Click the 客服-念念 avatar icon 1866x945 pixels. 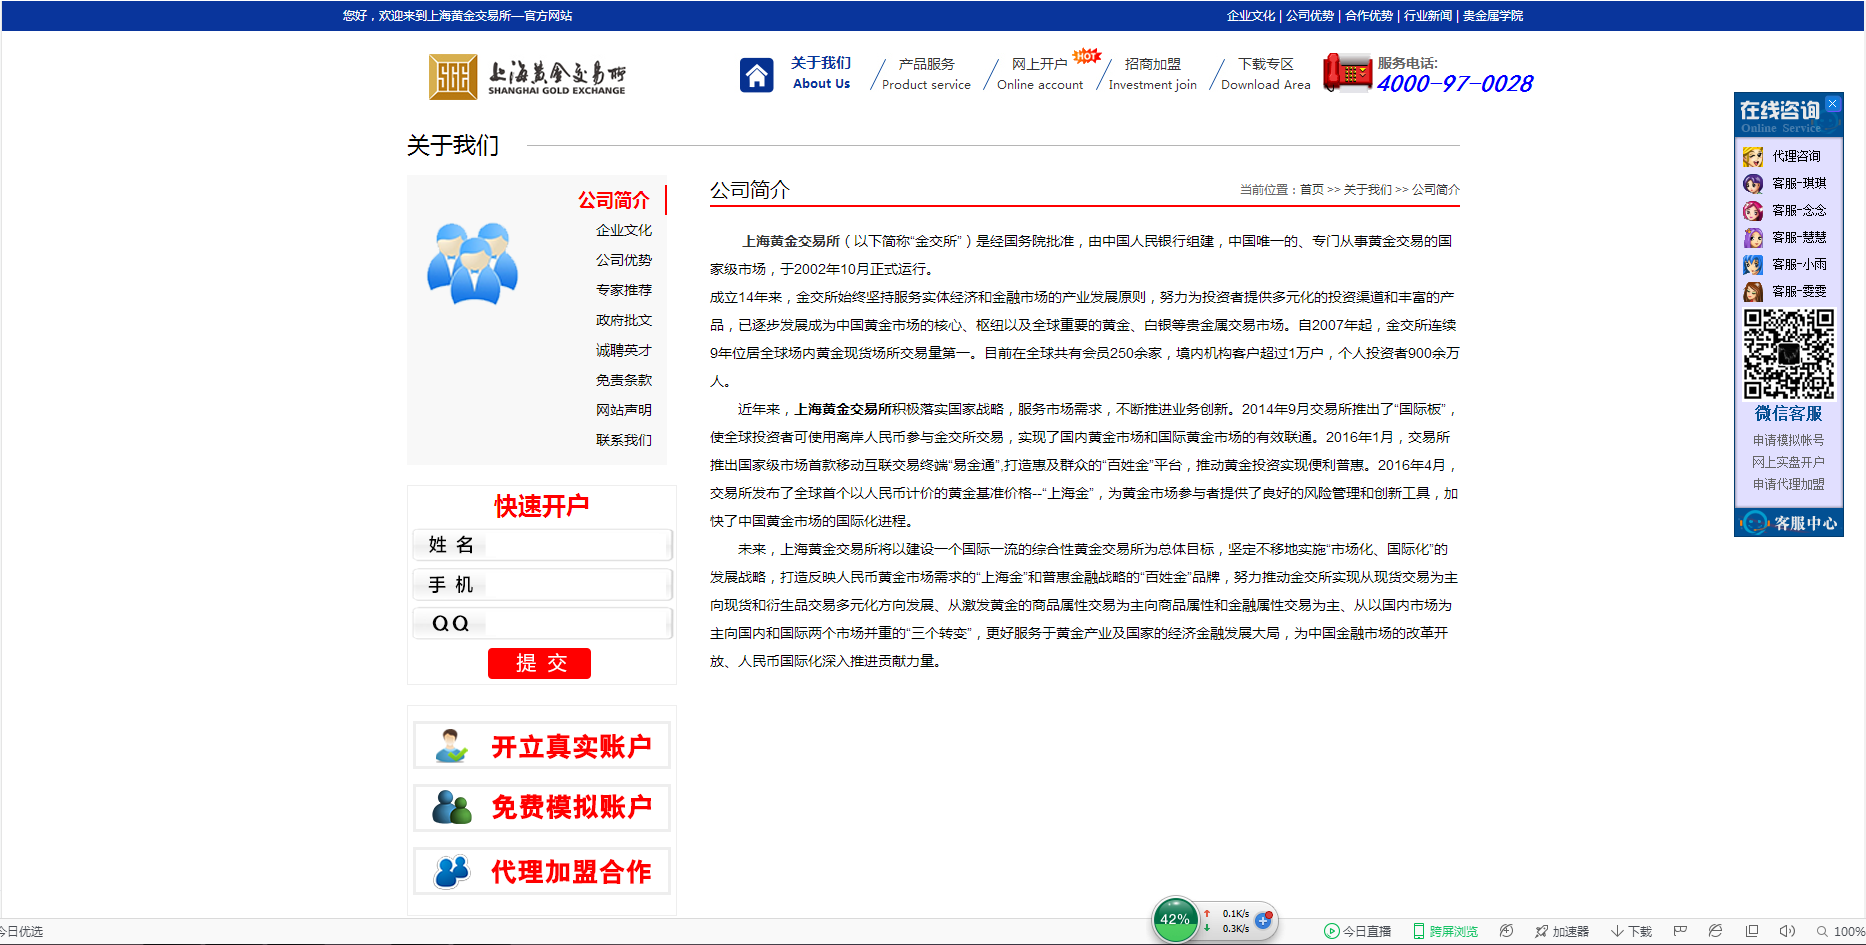click(1753, 211)
